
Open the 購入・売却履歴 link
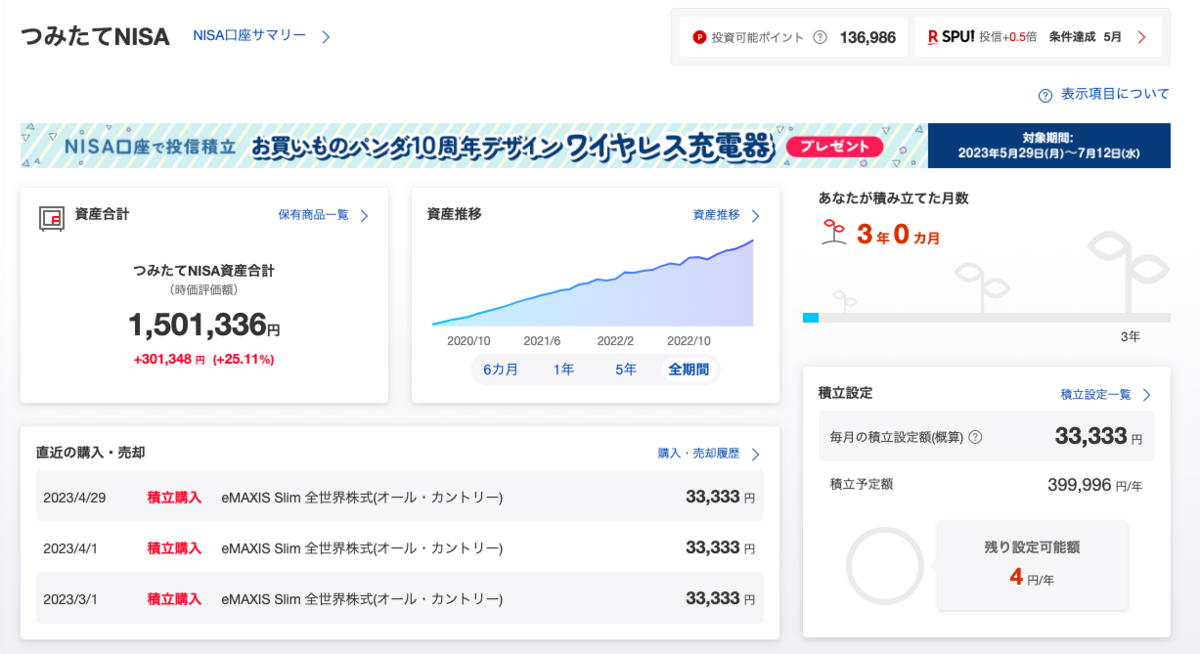pyautogui.click(x=699, y=453)
